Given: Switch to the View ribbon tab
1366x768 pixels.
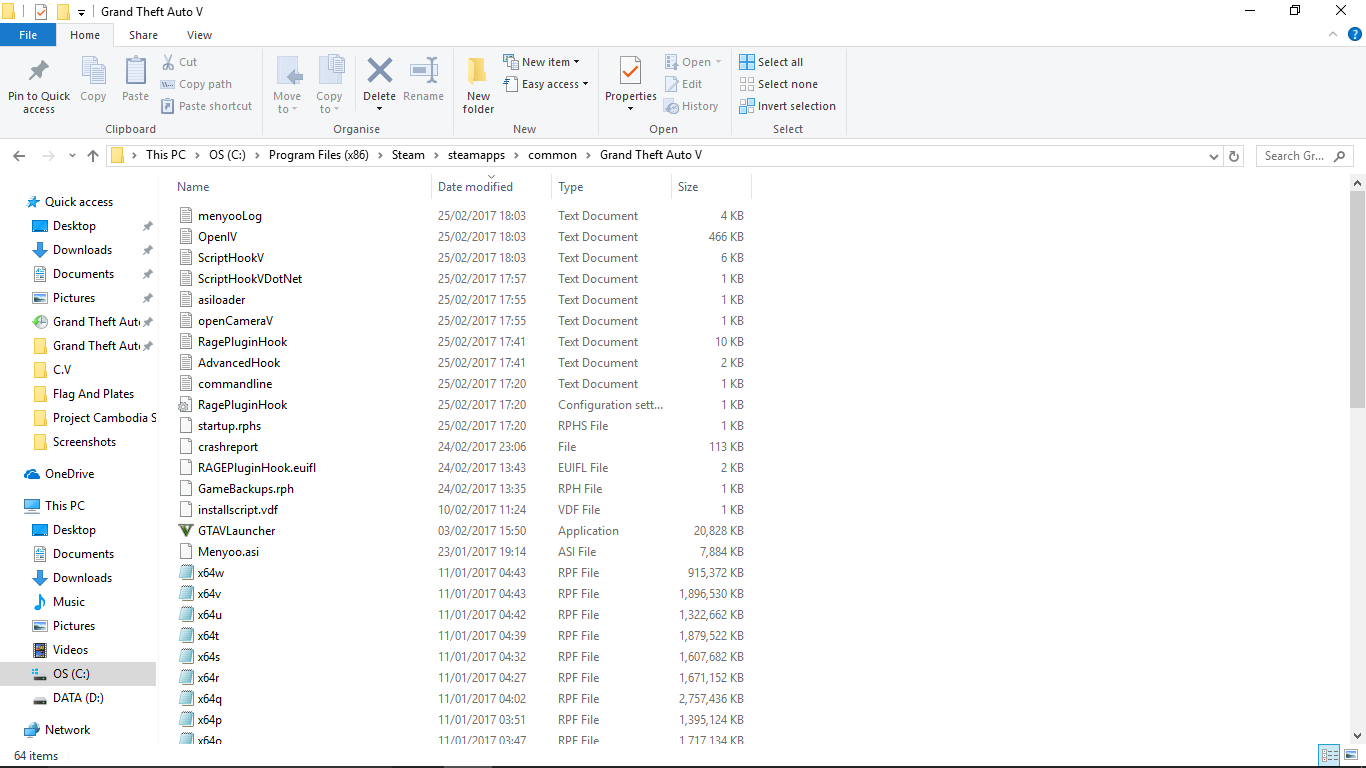Looking at the screenshot, I should coord(199,35).
